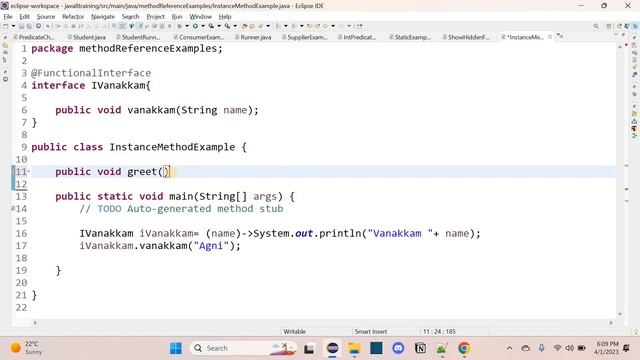Screen dimensions: 640x360
Task: Open the Help menu
Action: coord(225,17)
